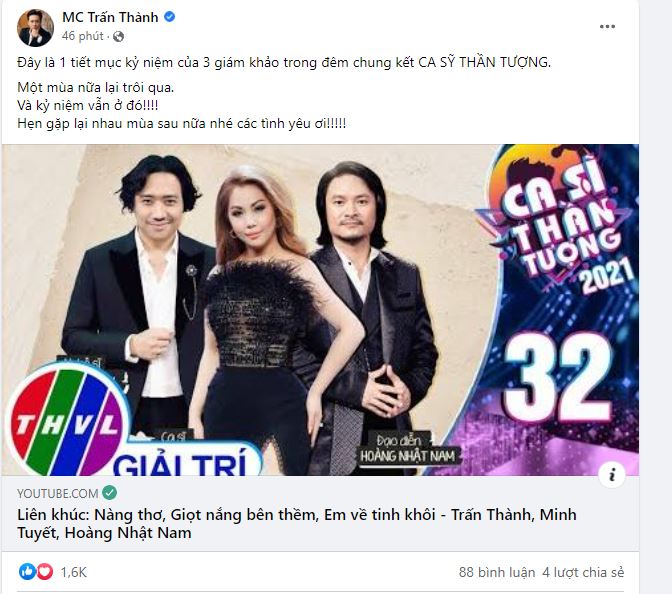Click the red Love reaction icon

pyautogui.click(x=45, y=572)
